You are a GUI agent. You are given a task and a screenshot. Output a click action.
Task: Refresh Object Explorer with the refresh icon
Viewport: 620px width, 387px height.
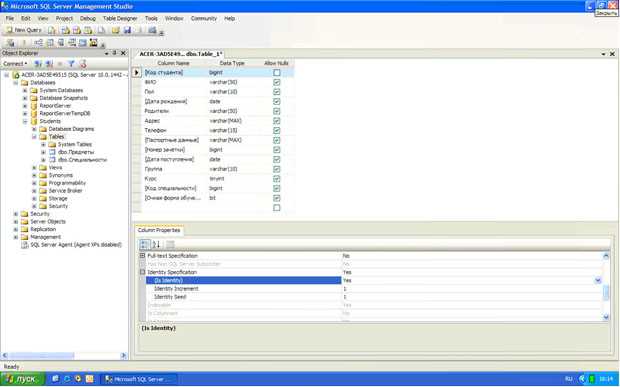point(83,63)
